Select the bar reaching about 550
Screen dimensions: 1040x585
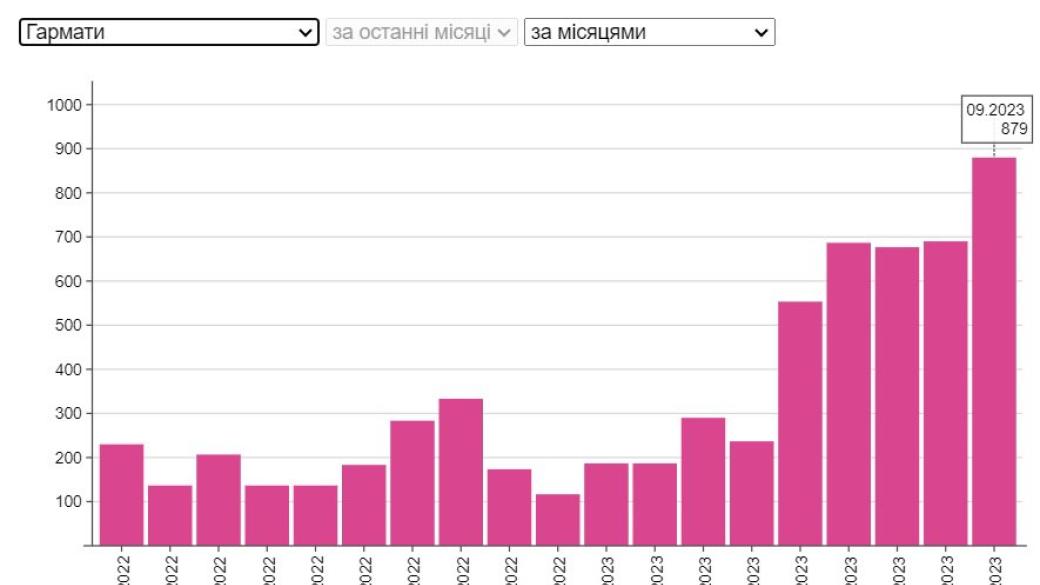800,423
